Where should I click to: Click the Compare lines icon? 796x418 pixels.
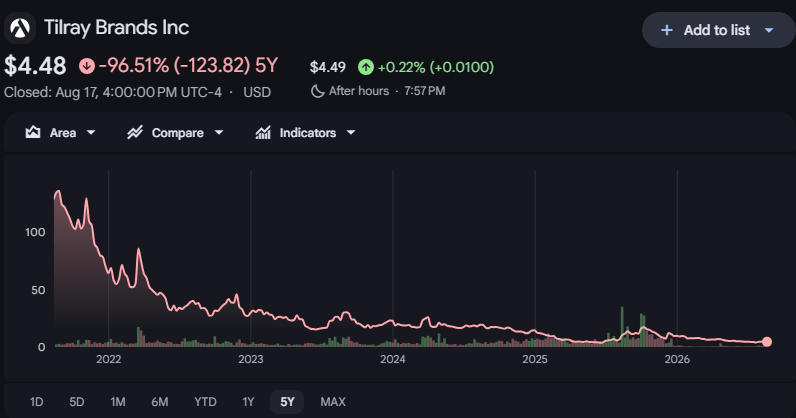tap(135, 133)
